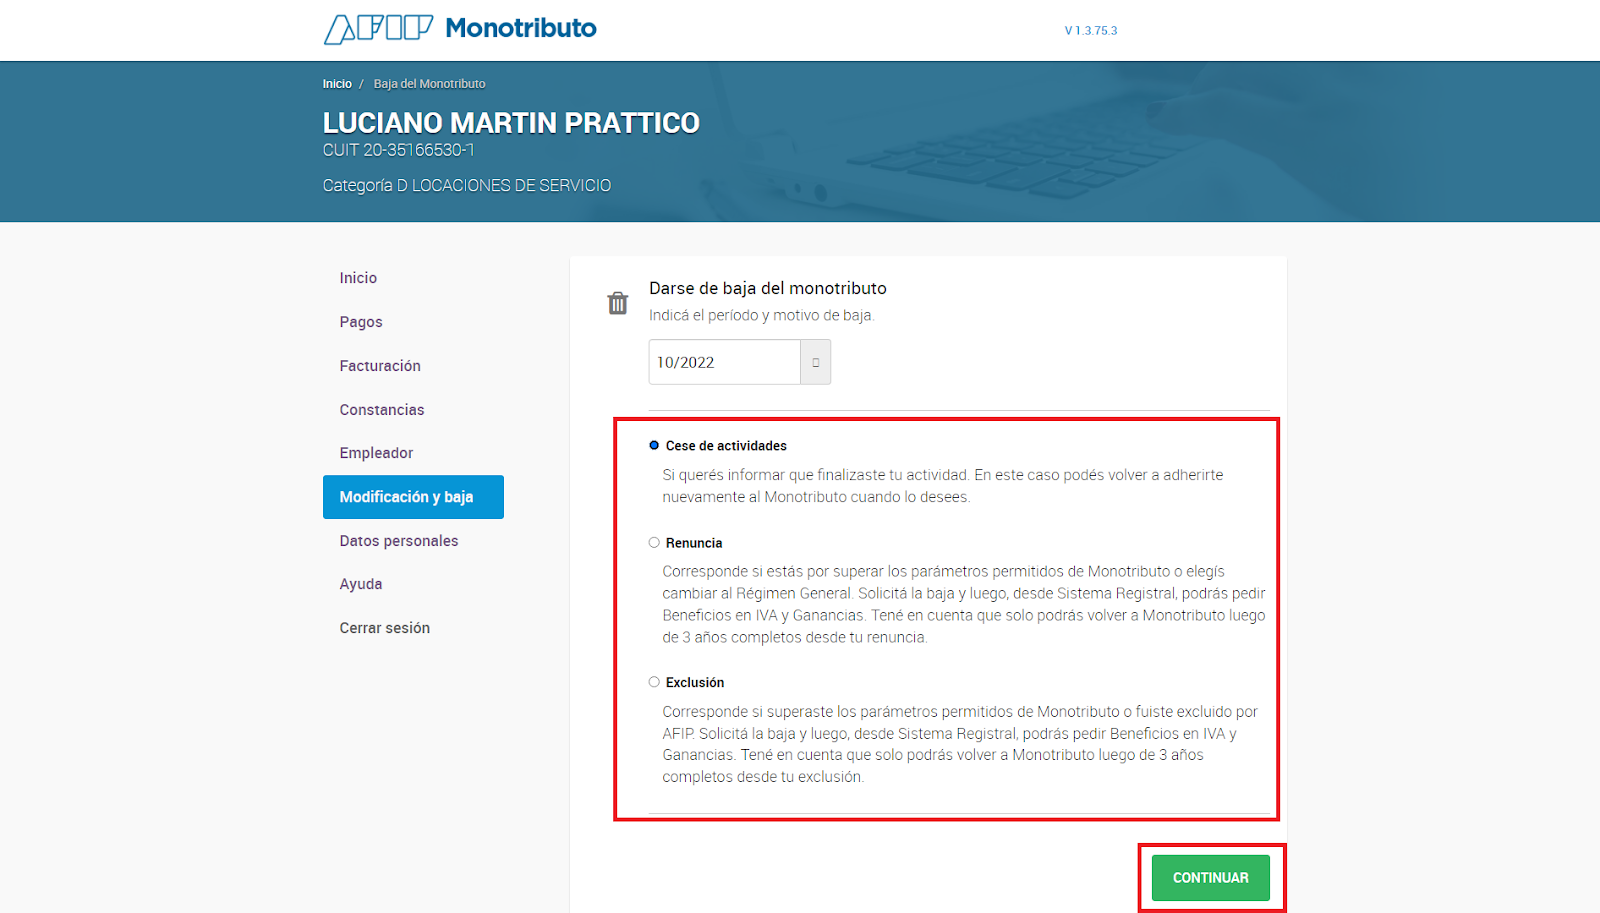Viewport: 1600px width, 913px height.
Task: Open Datos personales section
Action: 399,541
